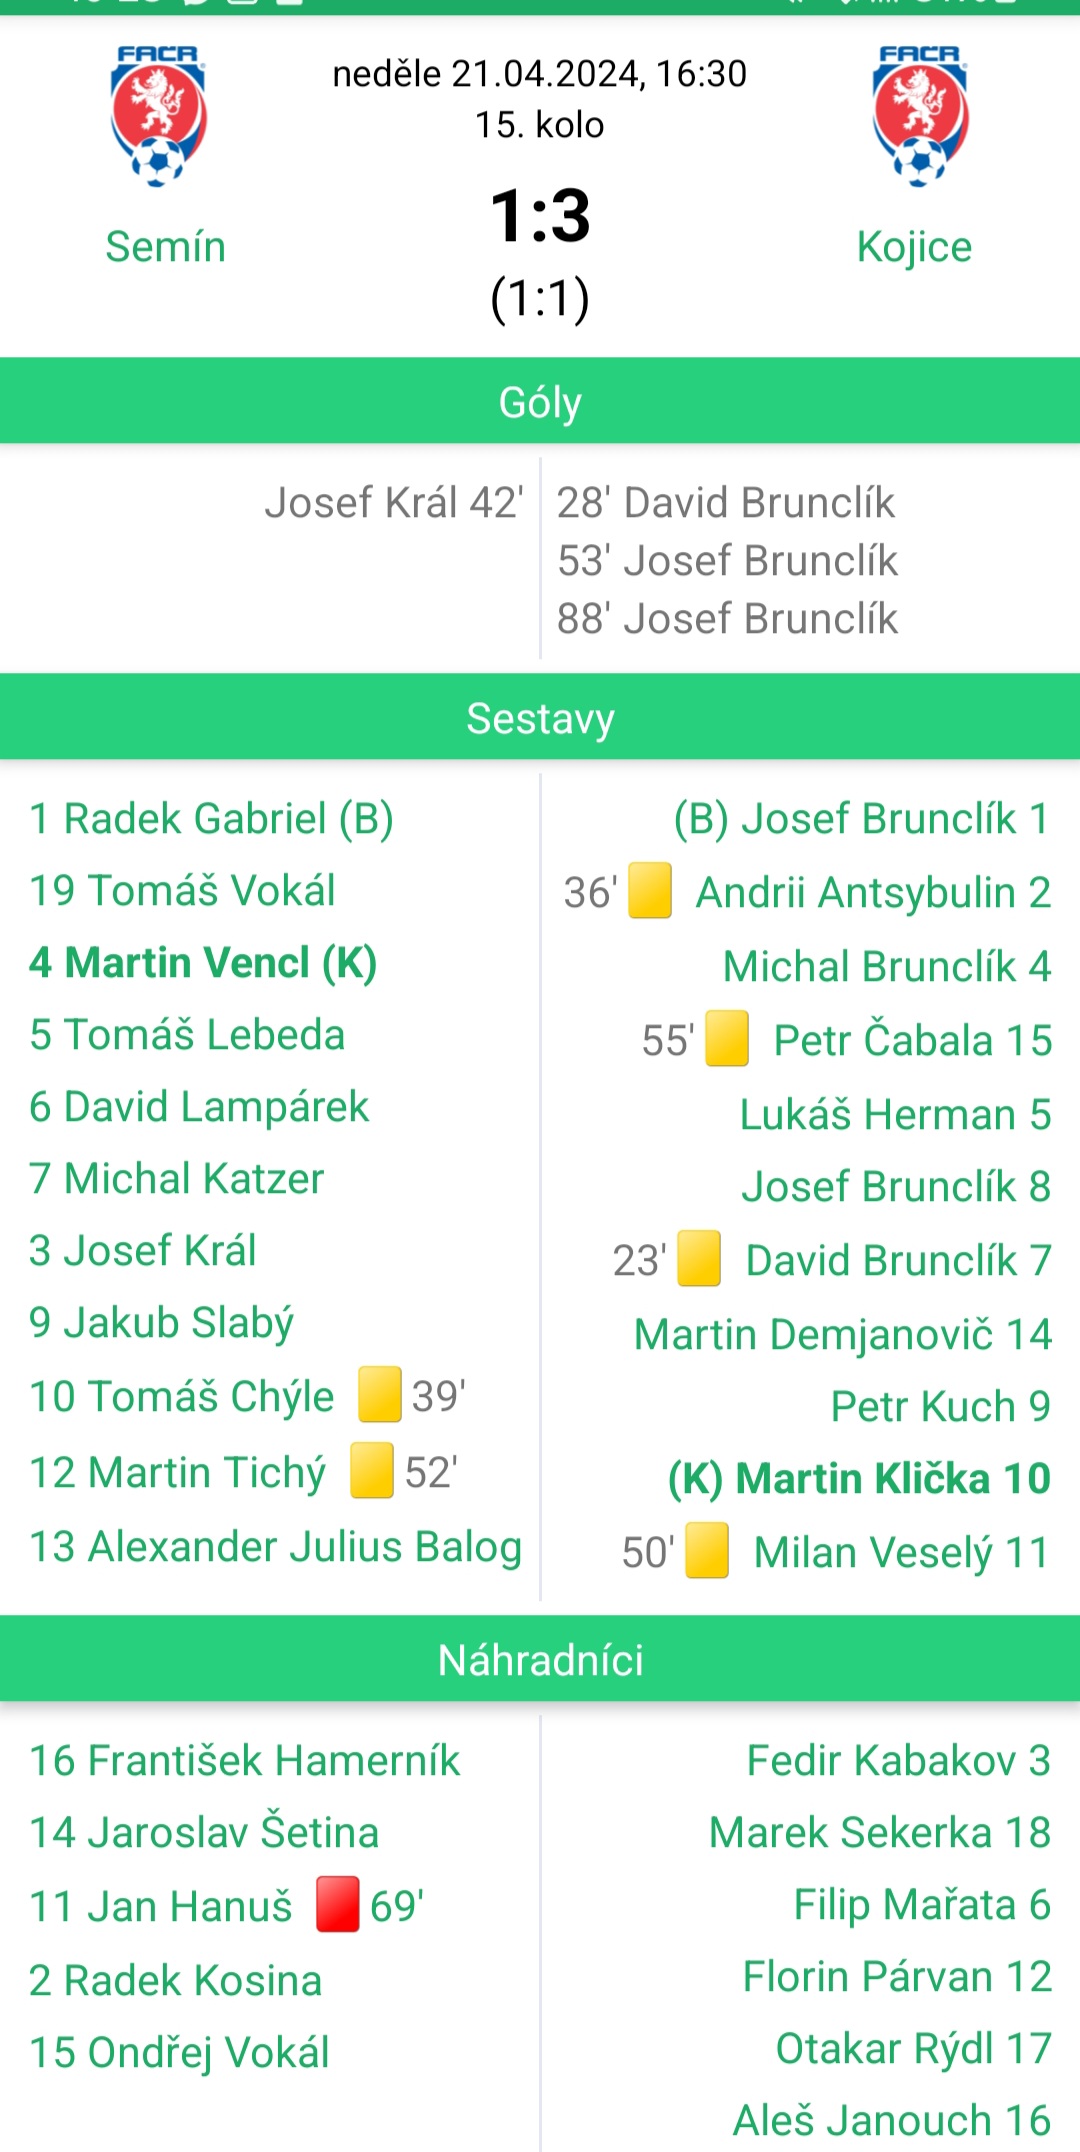
Task: Tap yellow card icon beside Milan Veselý
Action: coord(707,1551)
